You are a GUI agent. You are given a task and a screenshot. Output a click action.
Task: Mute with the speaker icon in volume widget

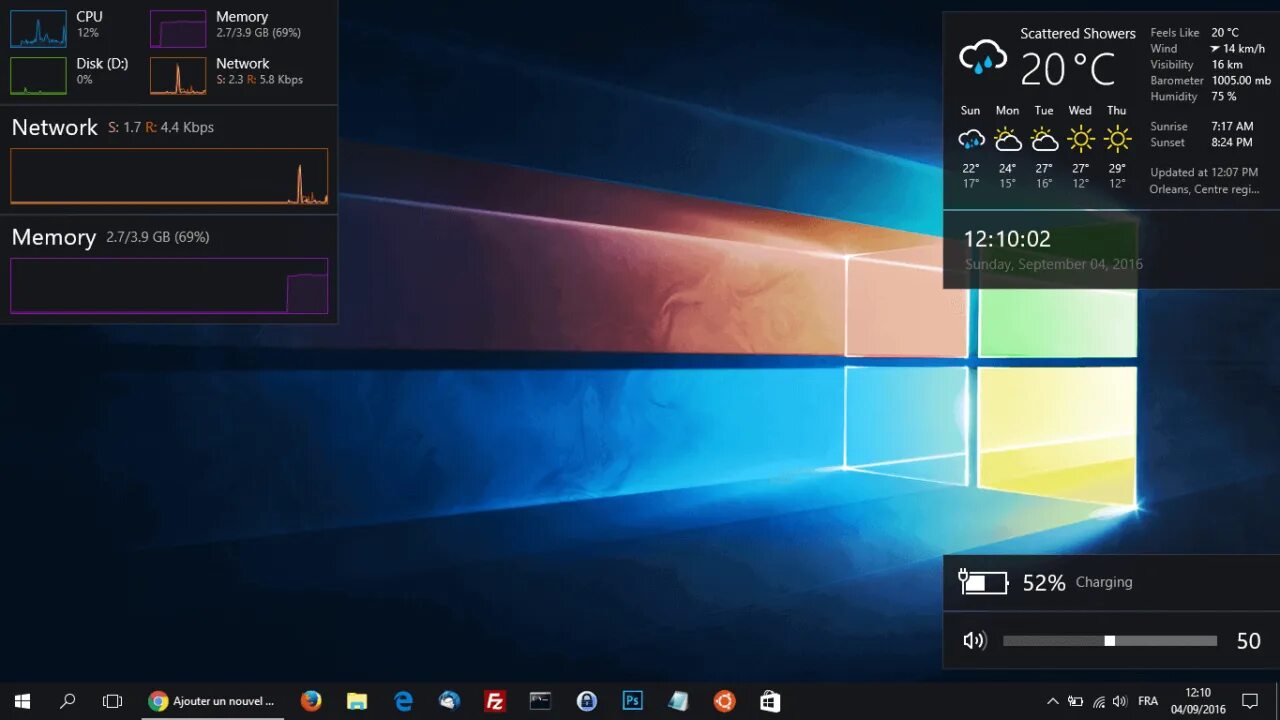point(974,641)
